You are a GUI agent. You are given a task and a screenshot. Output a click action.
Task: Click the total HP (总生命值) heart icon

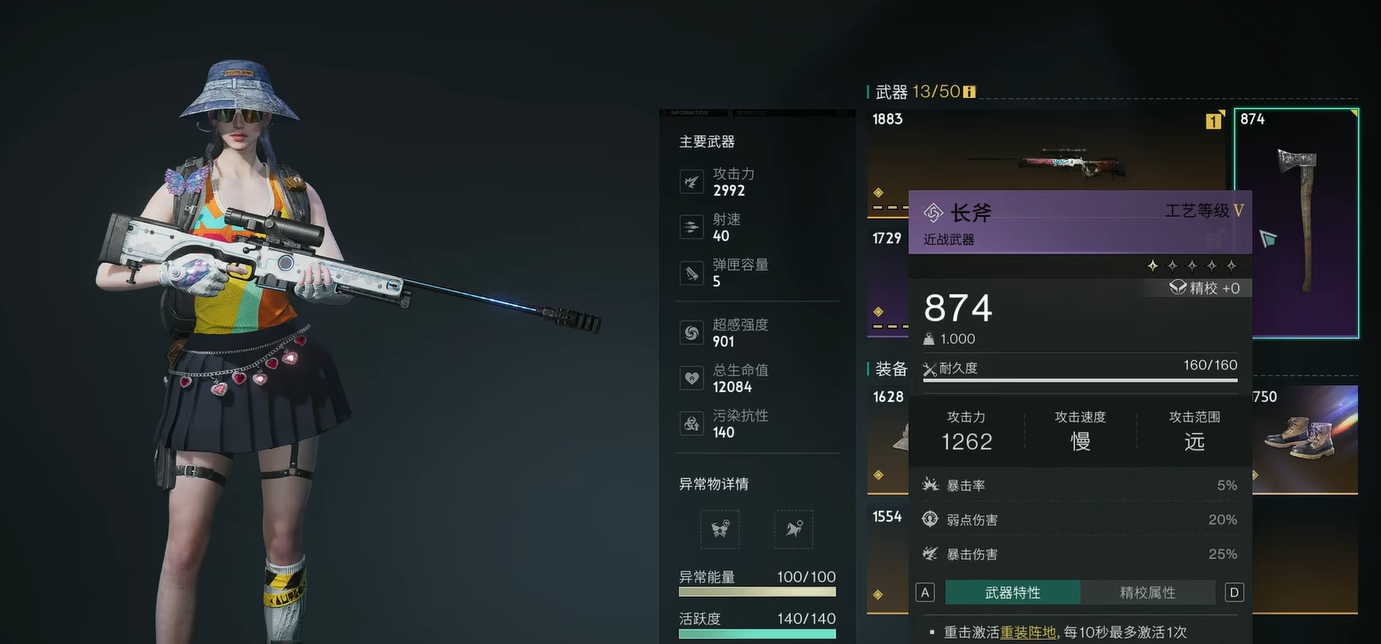coord(691,378)
